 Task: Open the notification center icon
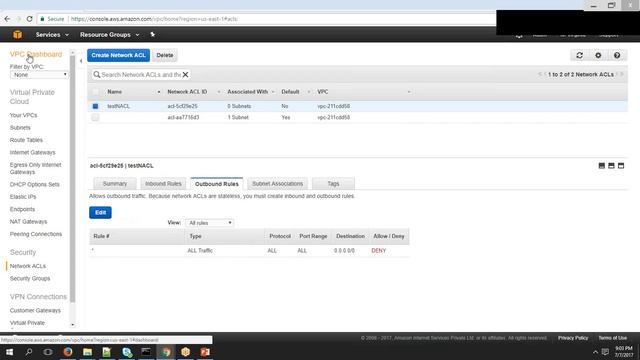pos(605,352)
